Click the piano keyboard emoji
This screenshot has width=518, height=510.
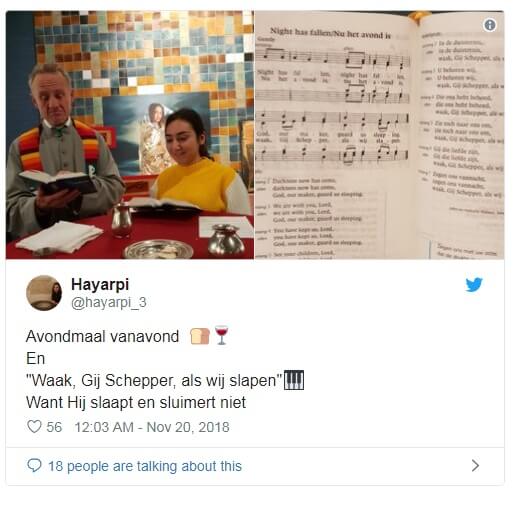pos(293,380)
